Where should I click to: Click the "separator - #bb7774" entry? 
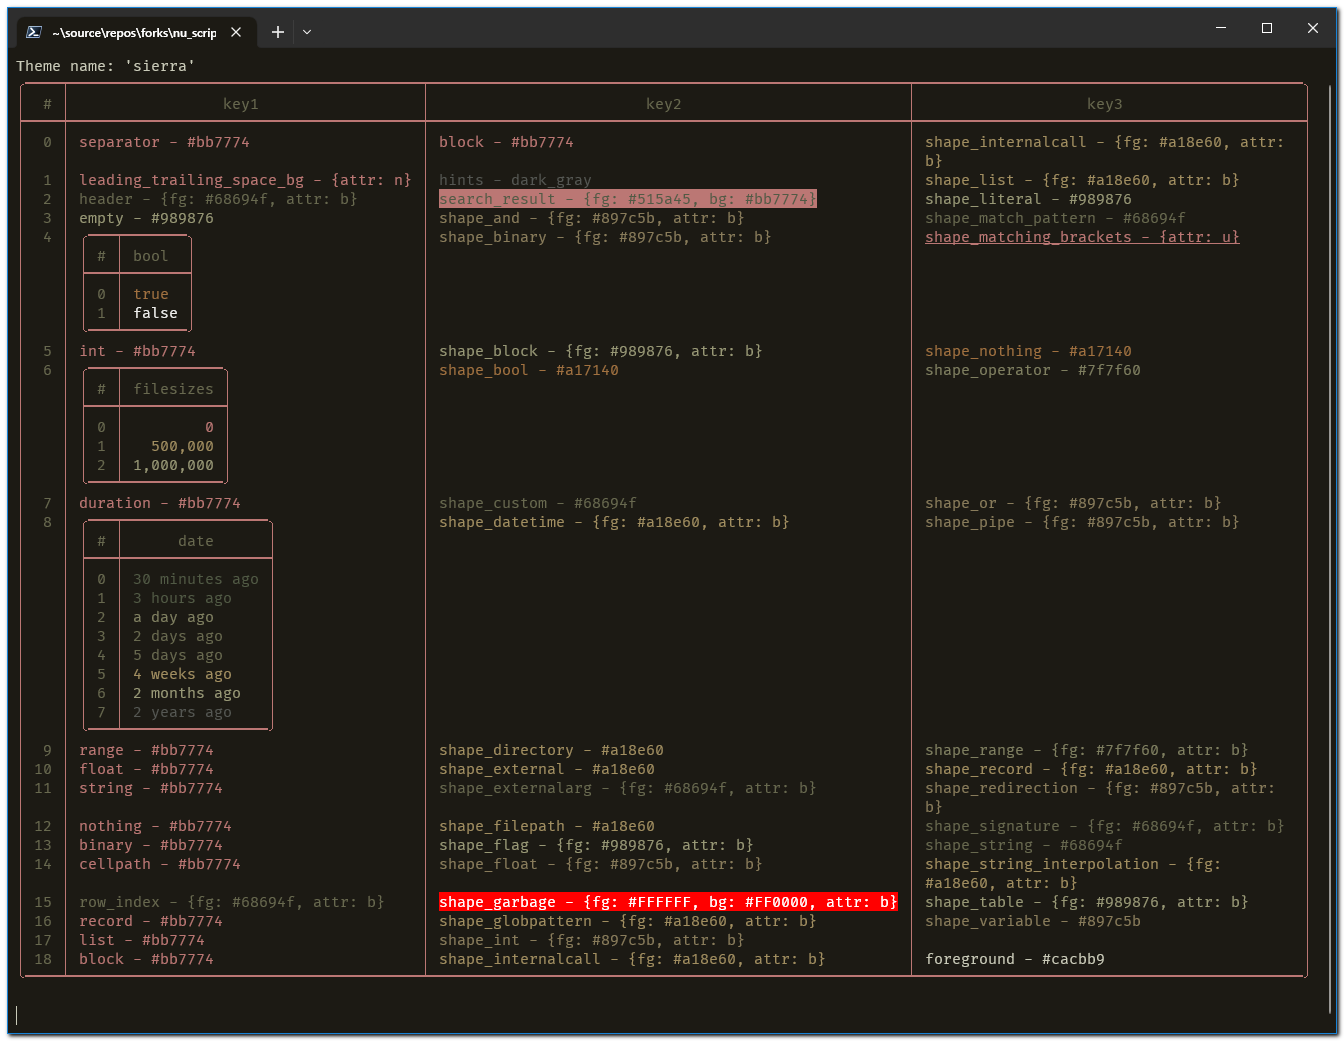pyautogui.click(x=165, y=142)
